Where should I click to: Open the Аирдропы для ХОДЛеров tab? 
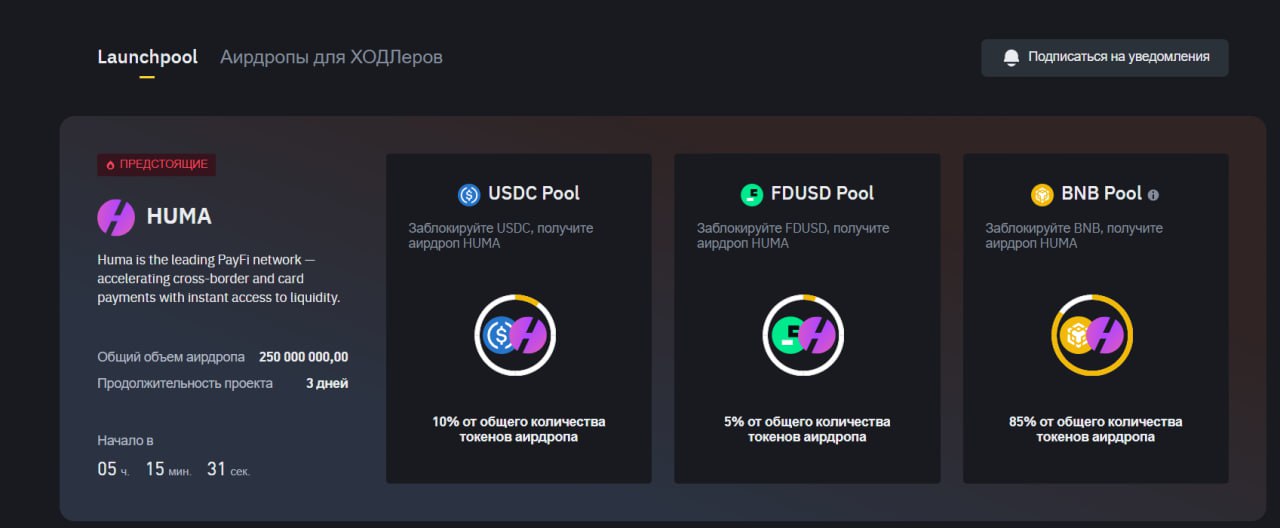pos(331,57)
